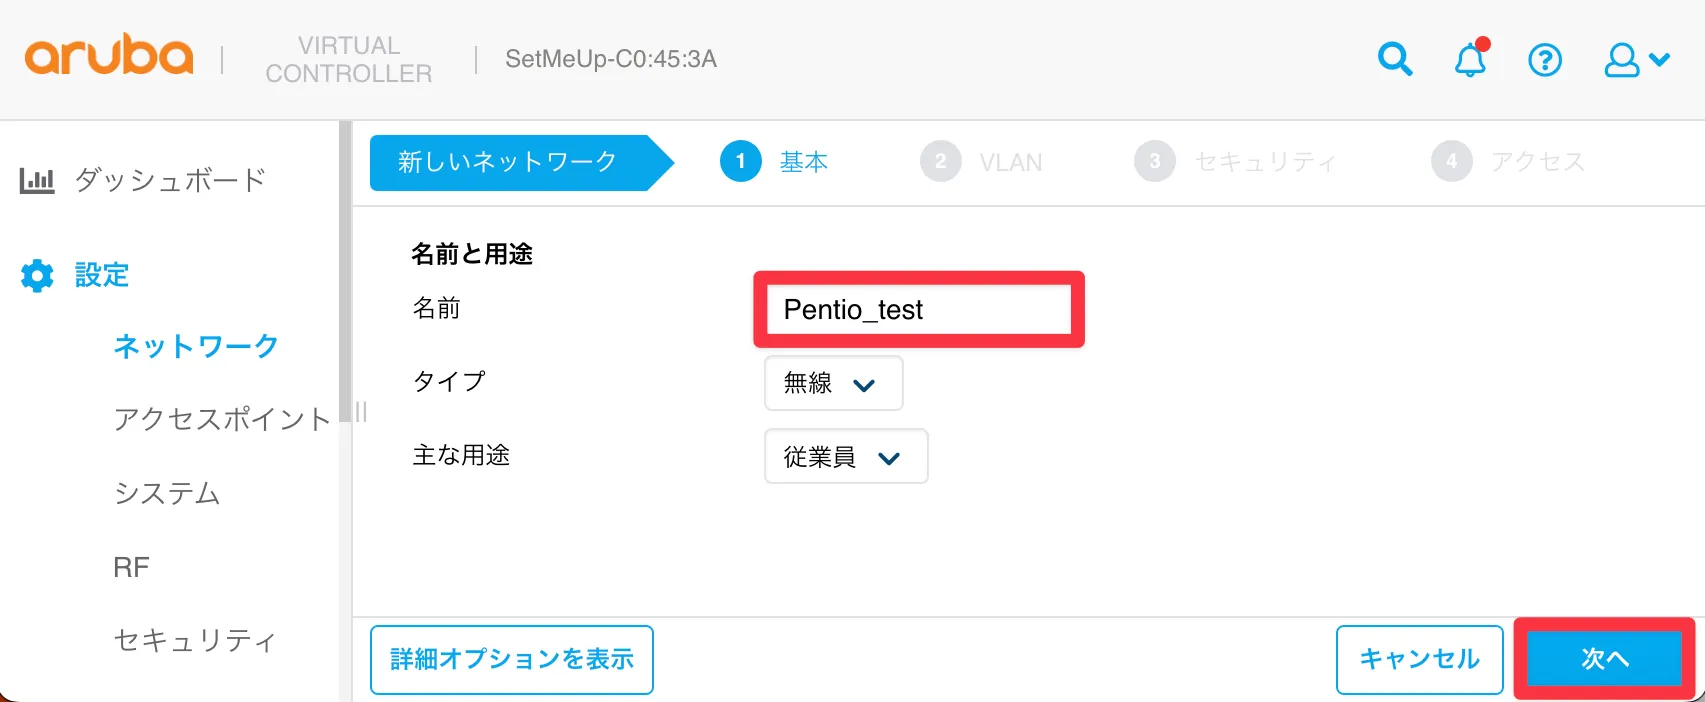Image resolution: width=1705 pixels, height=702 pixels.
Task: Click the Aruba logo
Action: (109, 56)
